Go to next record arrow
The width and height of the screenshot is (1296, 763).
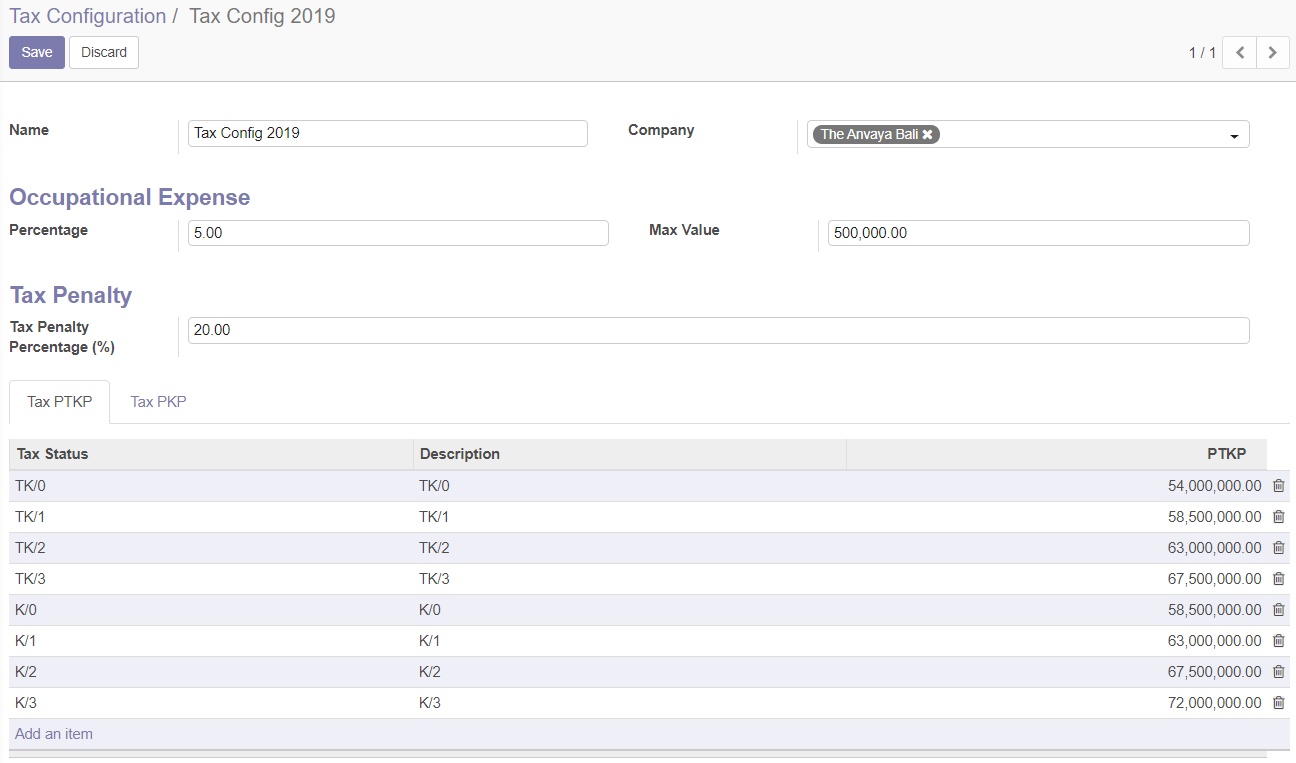(1272, 53)
